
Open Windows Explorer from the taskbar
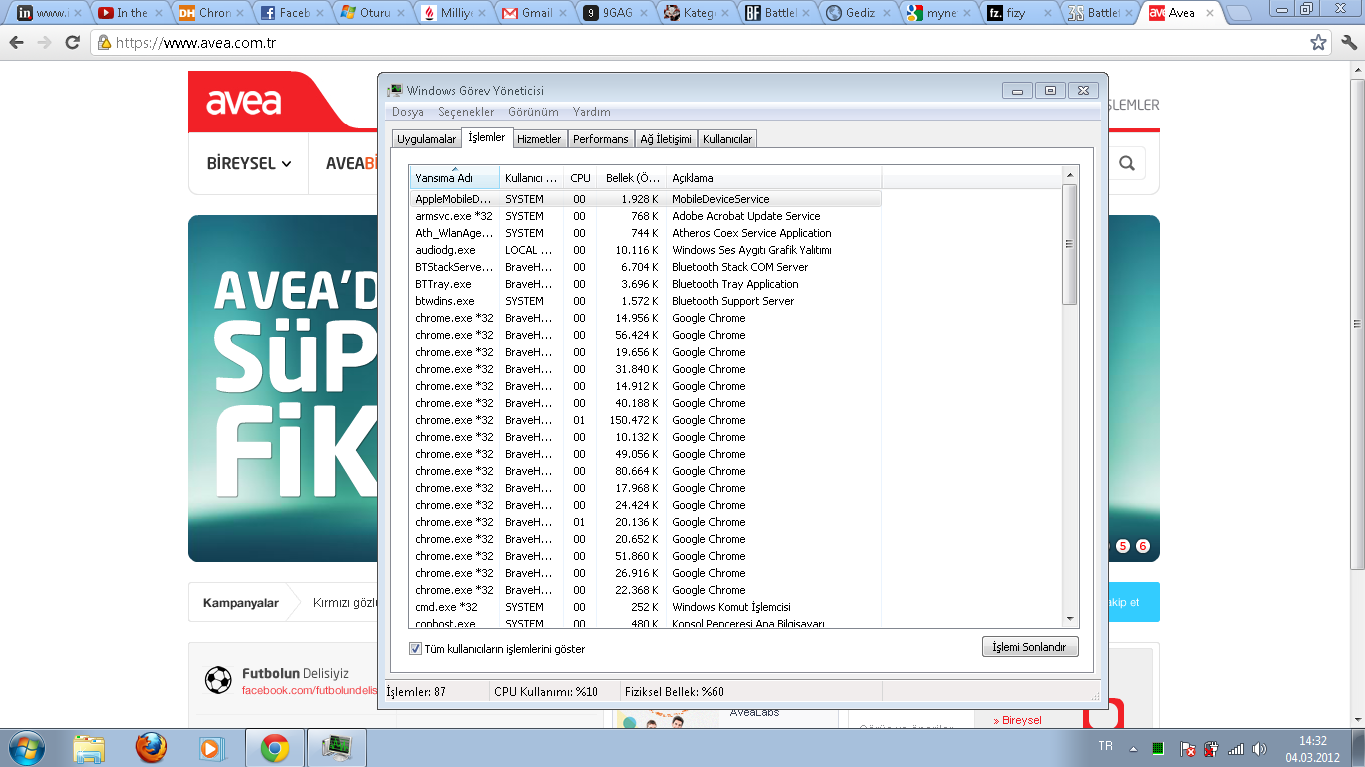point(89,748)
